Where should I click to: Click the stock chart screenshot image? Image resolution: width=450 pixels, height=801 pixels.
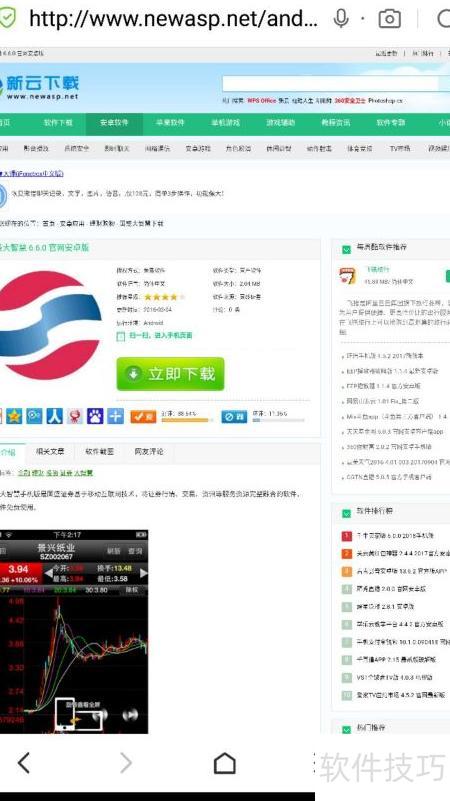pyautogui.click(x=74, y=631)
